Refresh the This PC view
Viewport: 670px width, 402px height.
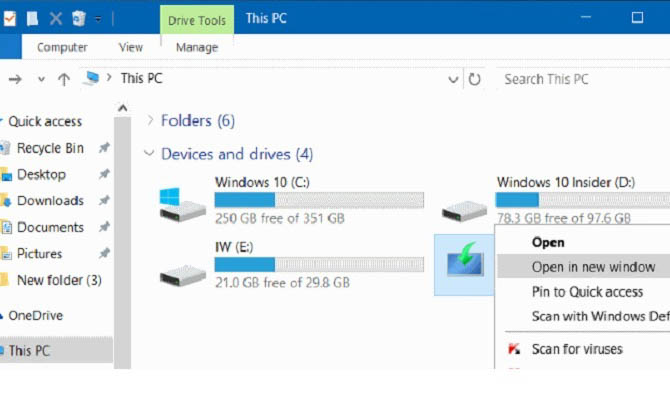(474, 79)
